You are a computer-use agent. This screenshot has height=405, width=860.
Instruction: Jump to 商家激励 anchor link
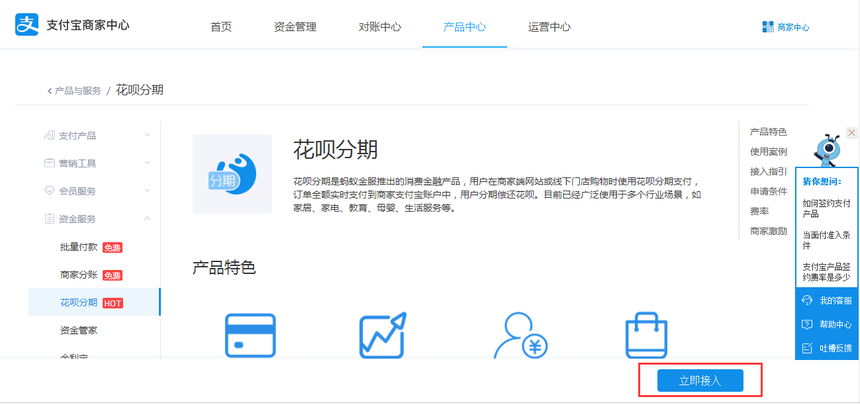click(x=768, y=231)
